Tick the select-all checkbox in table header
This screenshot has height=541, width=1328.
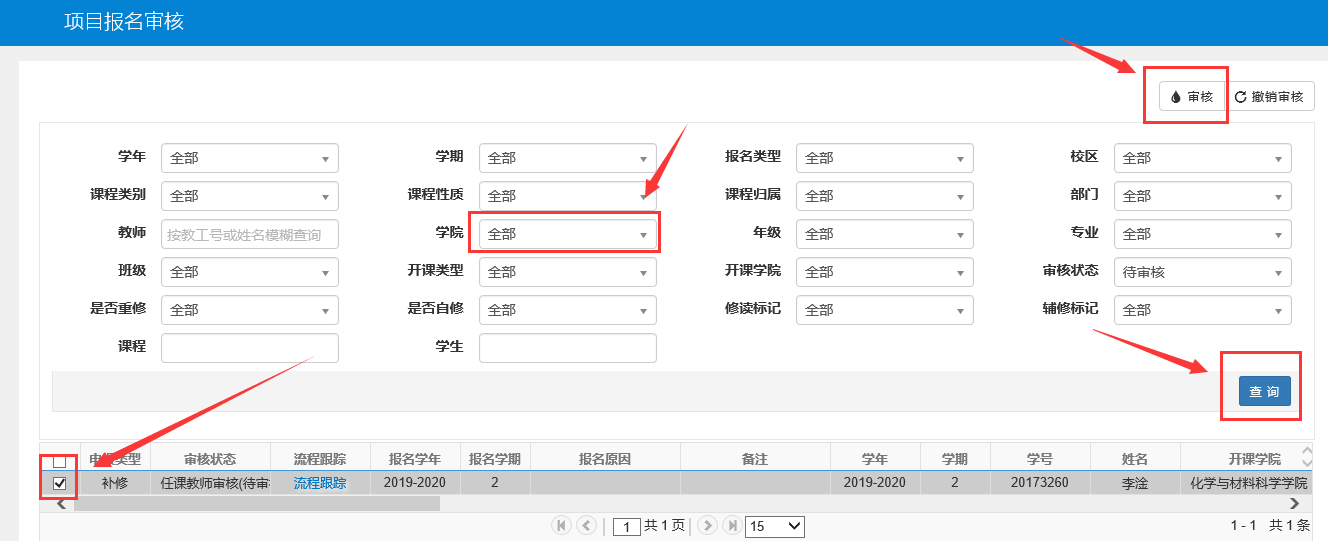pos(60,461)
